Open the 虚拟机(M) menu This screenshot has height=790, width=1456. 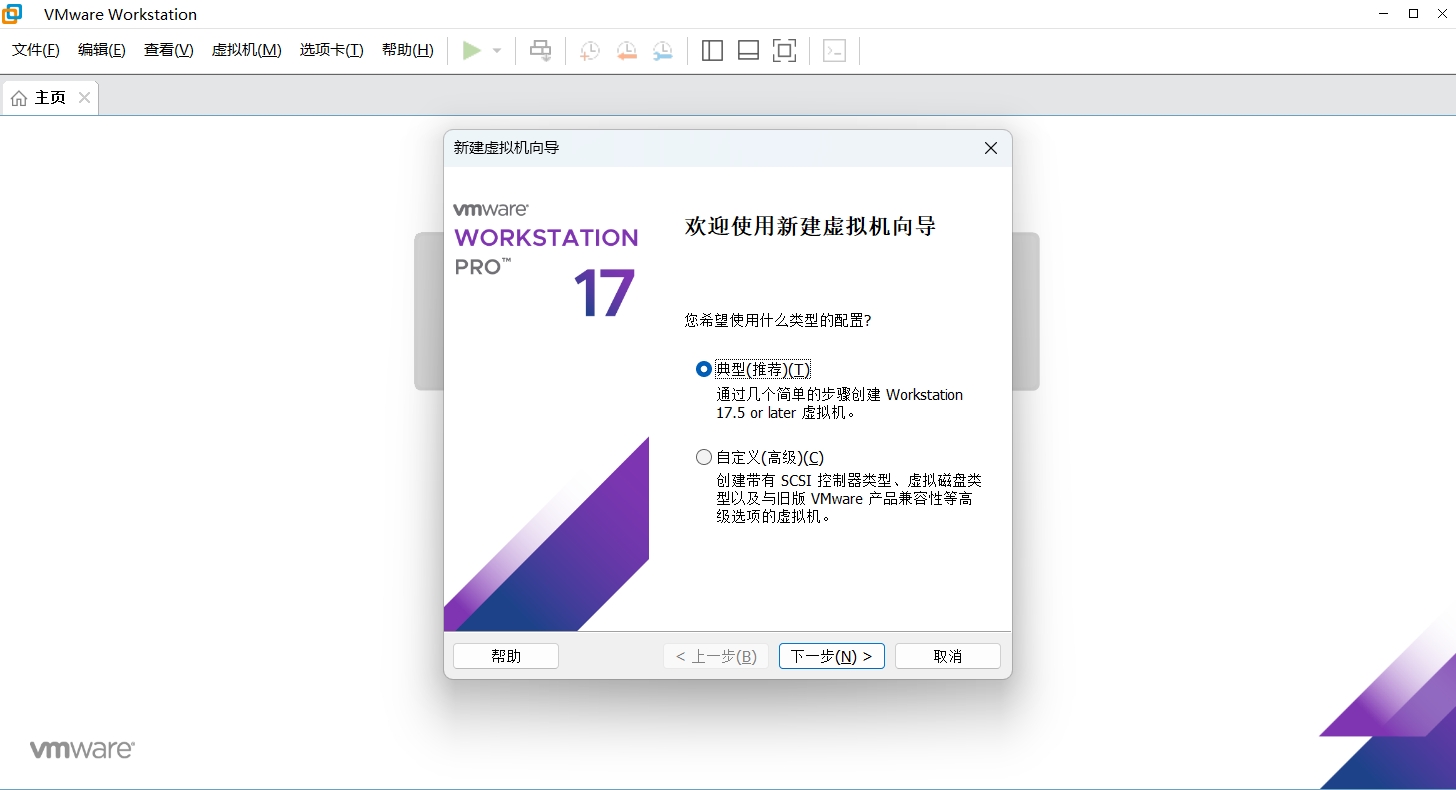(246, 50)
